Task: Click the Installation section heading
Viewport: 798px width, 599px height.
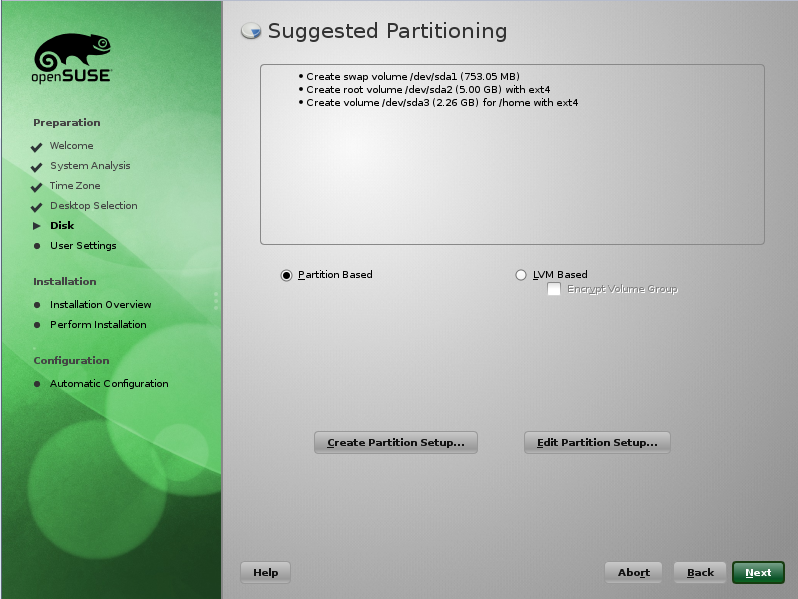Action: point(65,281)
